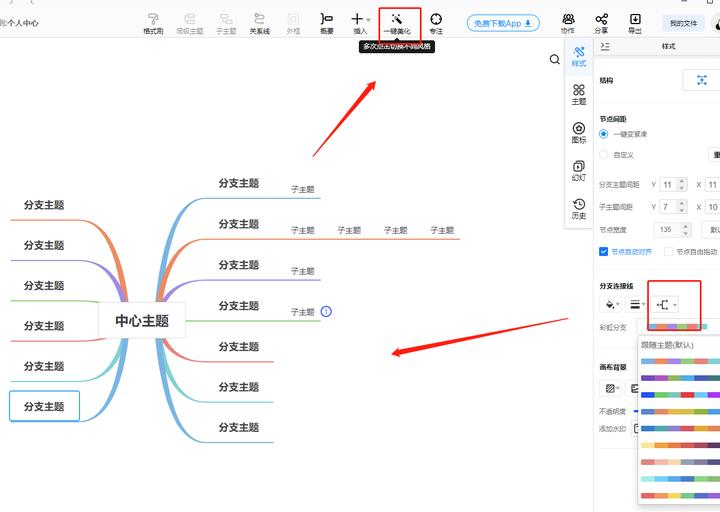The width and height of the screenshot is (720, 512).
Task: Open branch connector shape dropdown
Action: [x=665, y=304]
